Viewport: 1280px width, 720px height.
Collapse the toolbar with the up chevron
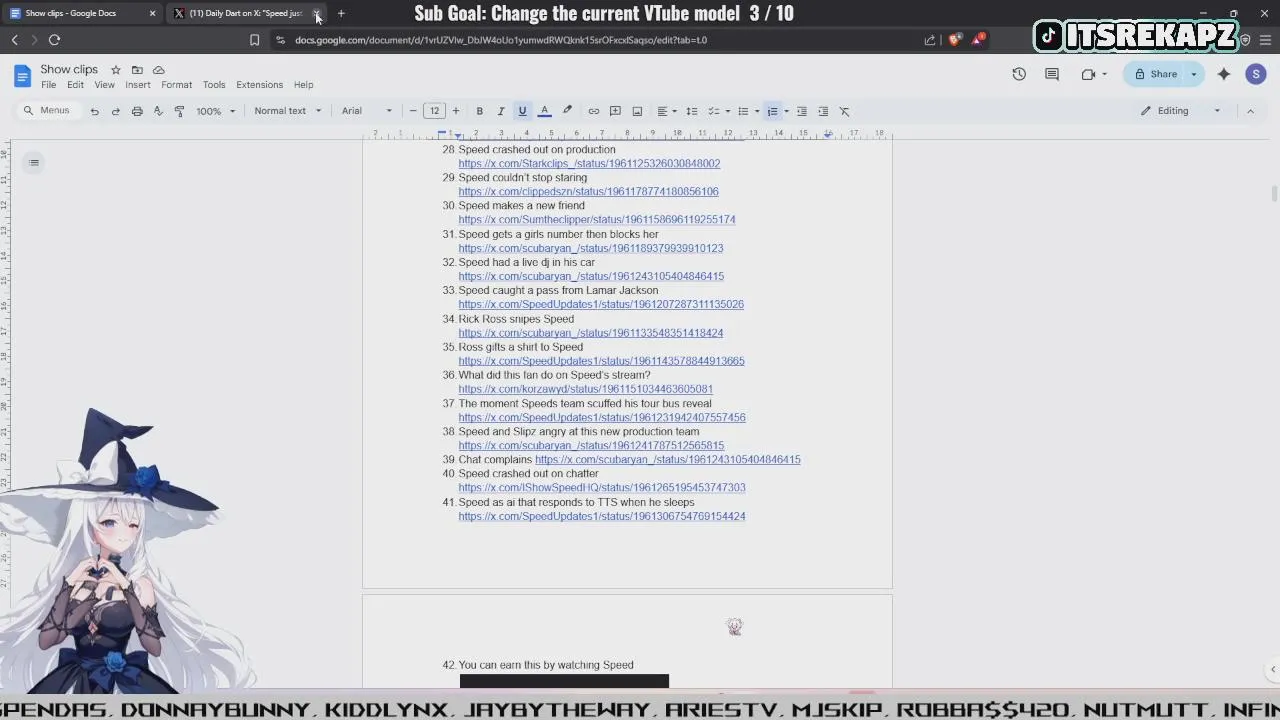coord(1250,111)
